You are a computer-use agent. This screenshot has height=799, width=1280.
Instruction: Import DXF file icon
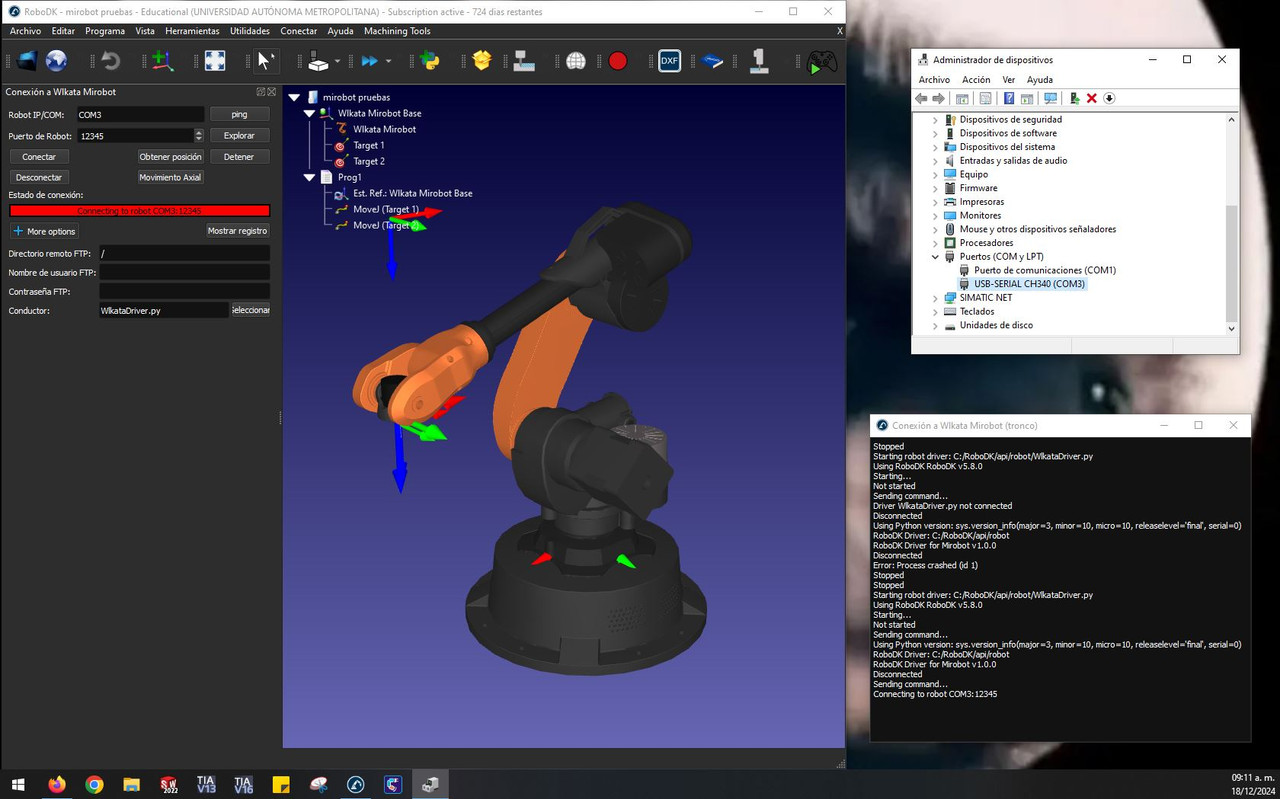click(669, 61)
